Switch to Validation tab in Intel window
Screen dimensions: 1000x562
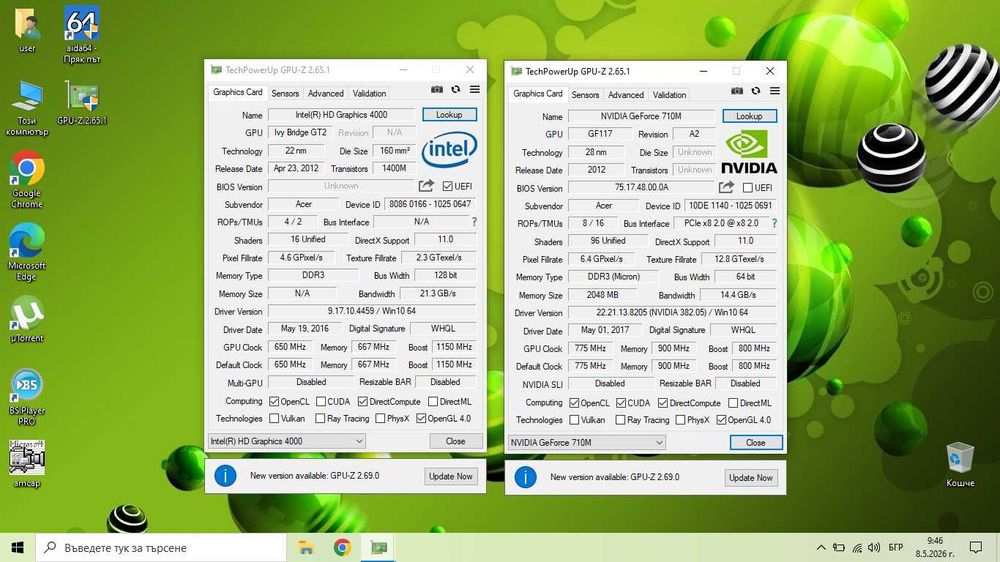369,93
